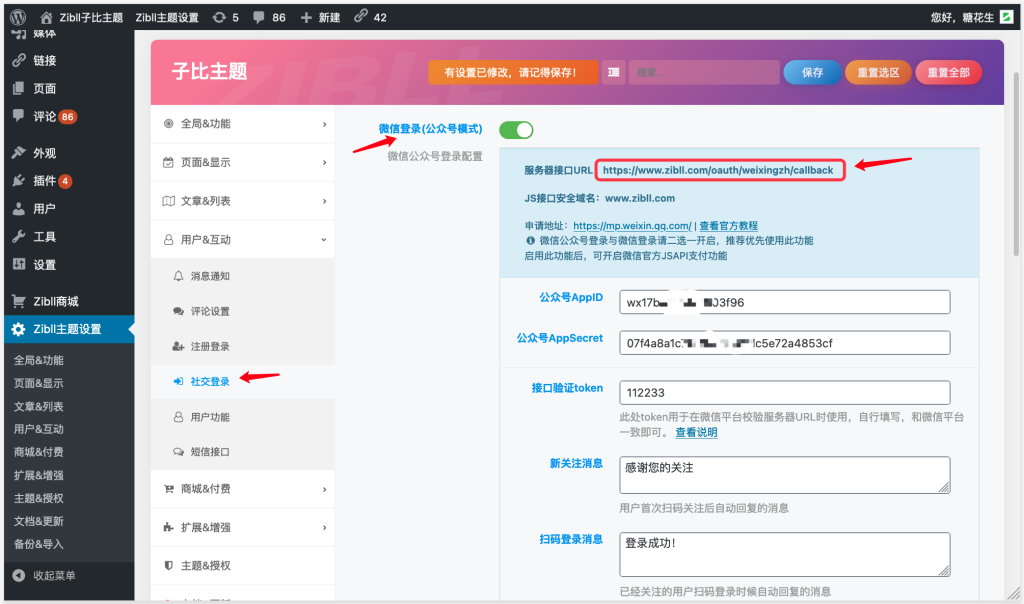
Task: Collapse the 用户&互动 panel section
Action: (242, 240)
